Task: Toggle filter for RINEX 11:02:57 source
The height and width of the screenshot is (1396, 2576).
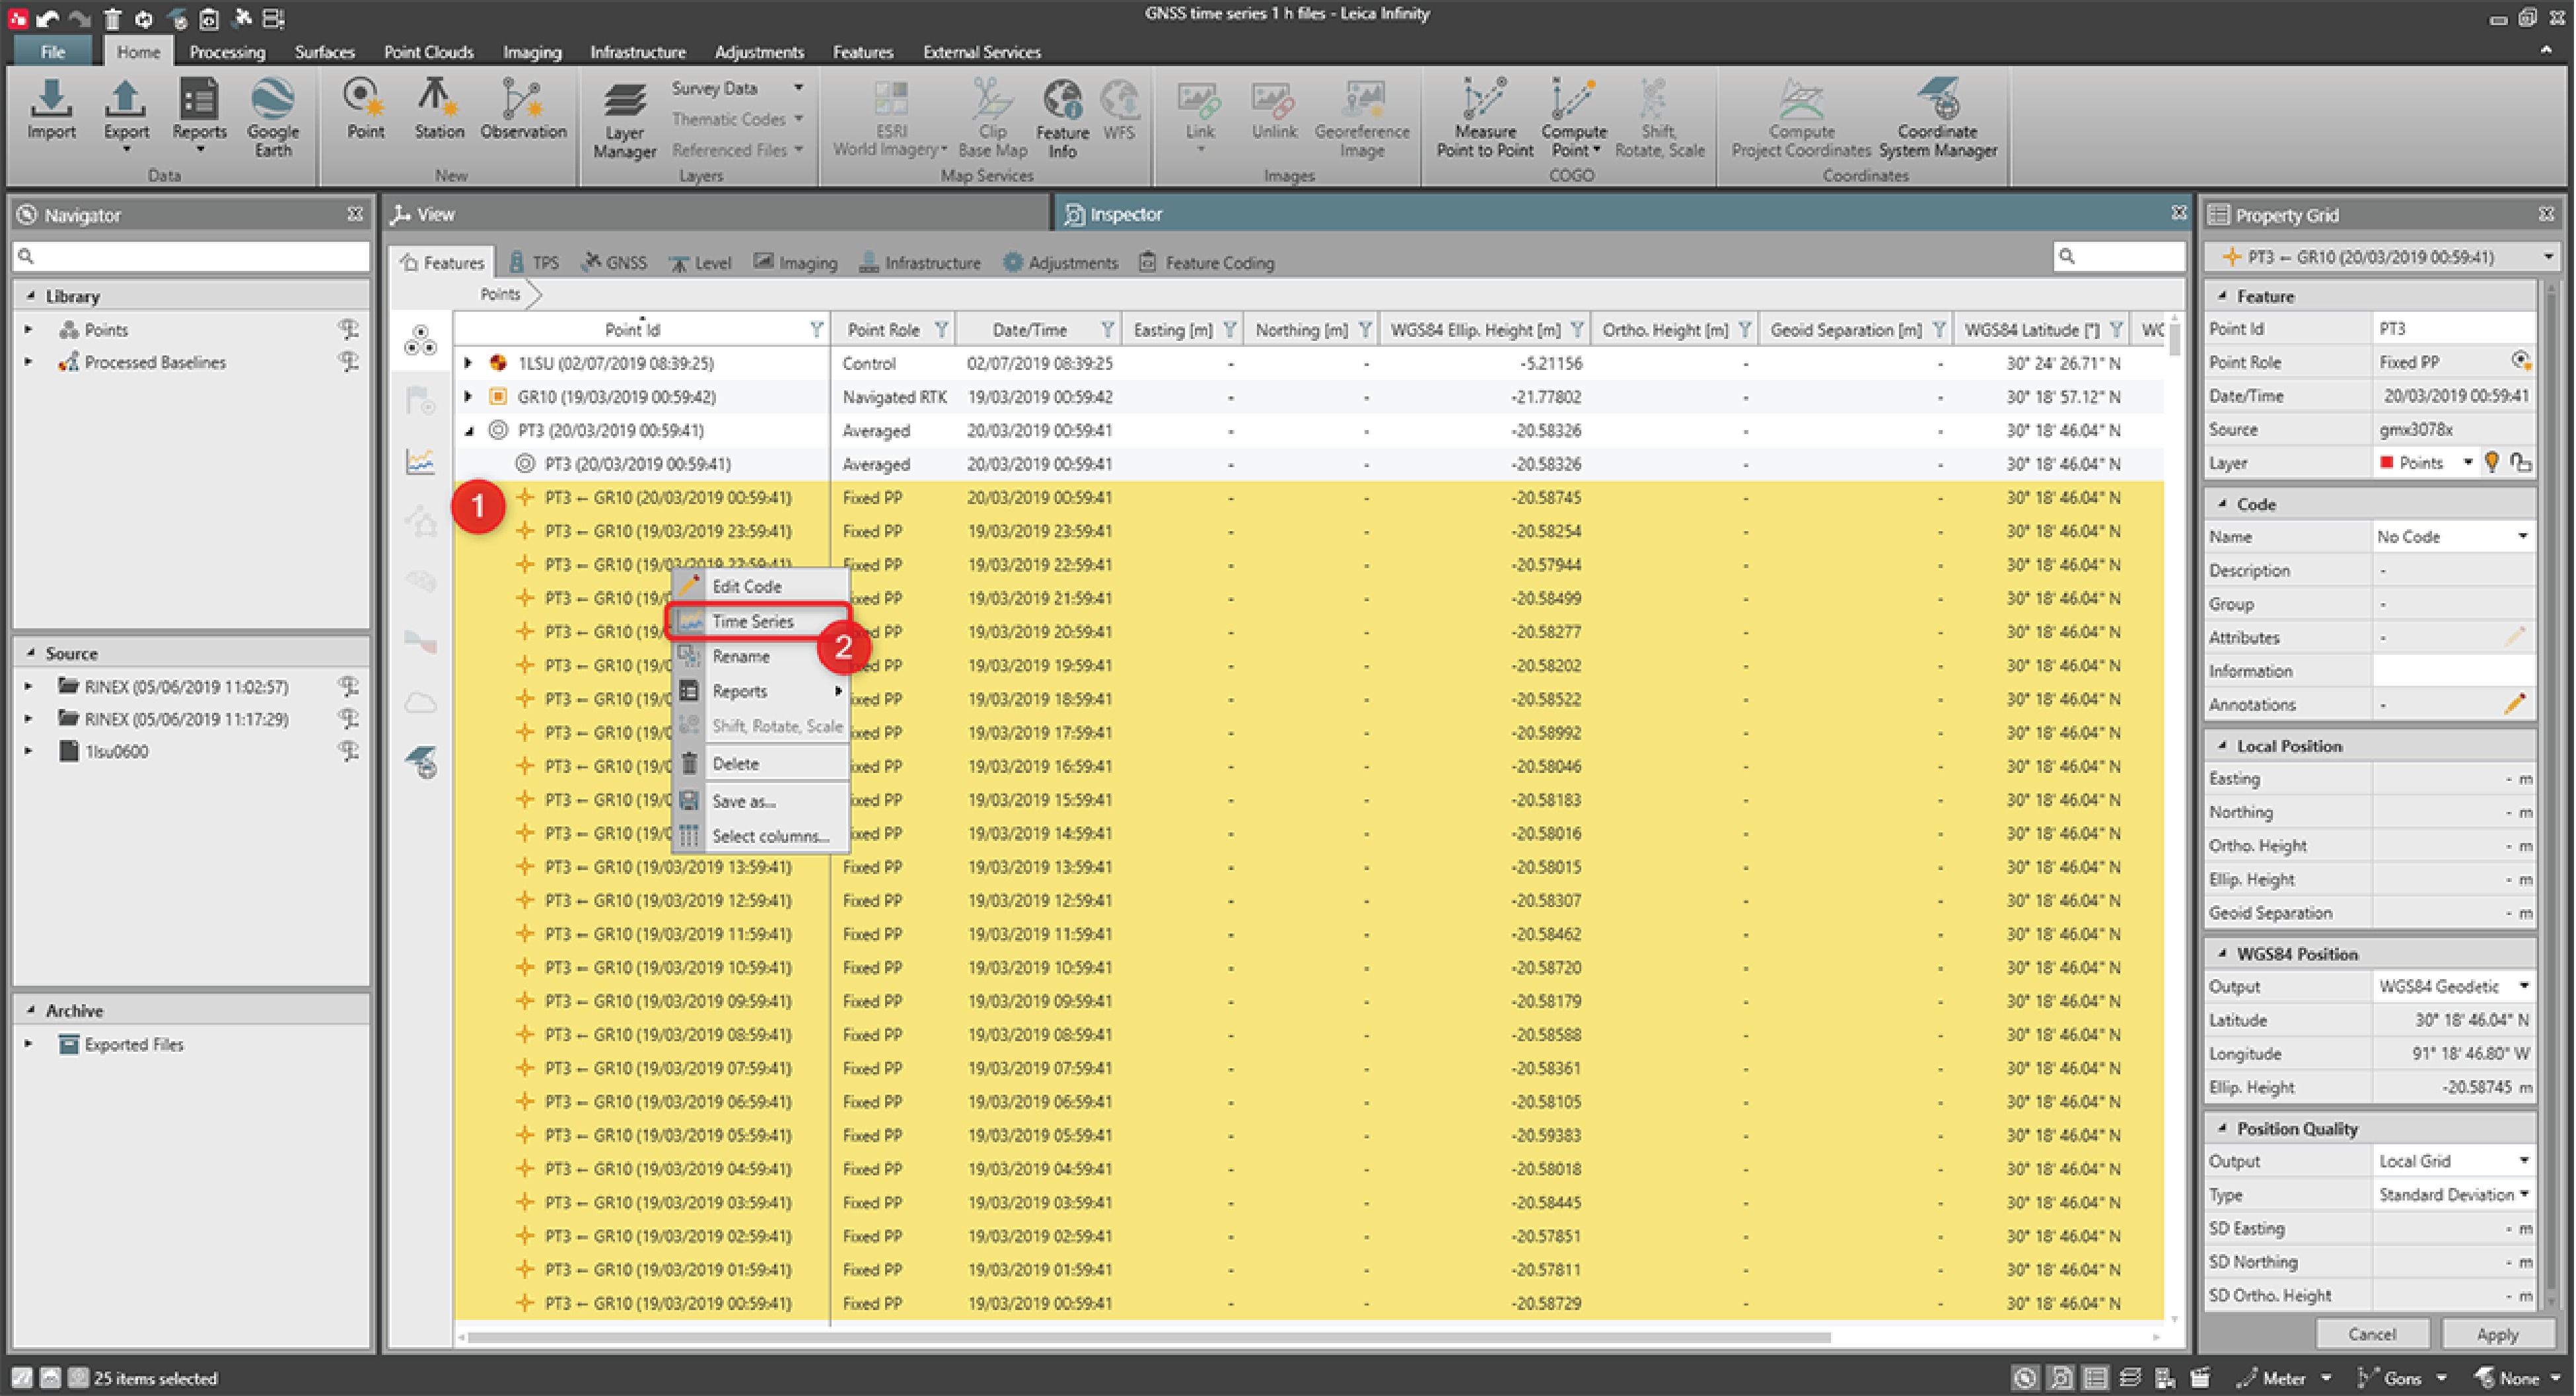Action: [x=348, y=686]
